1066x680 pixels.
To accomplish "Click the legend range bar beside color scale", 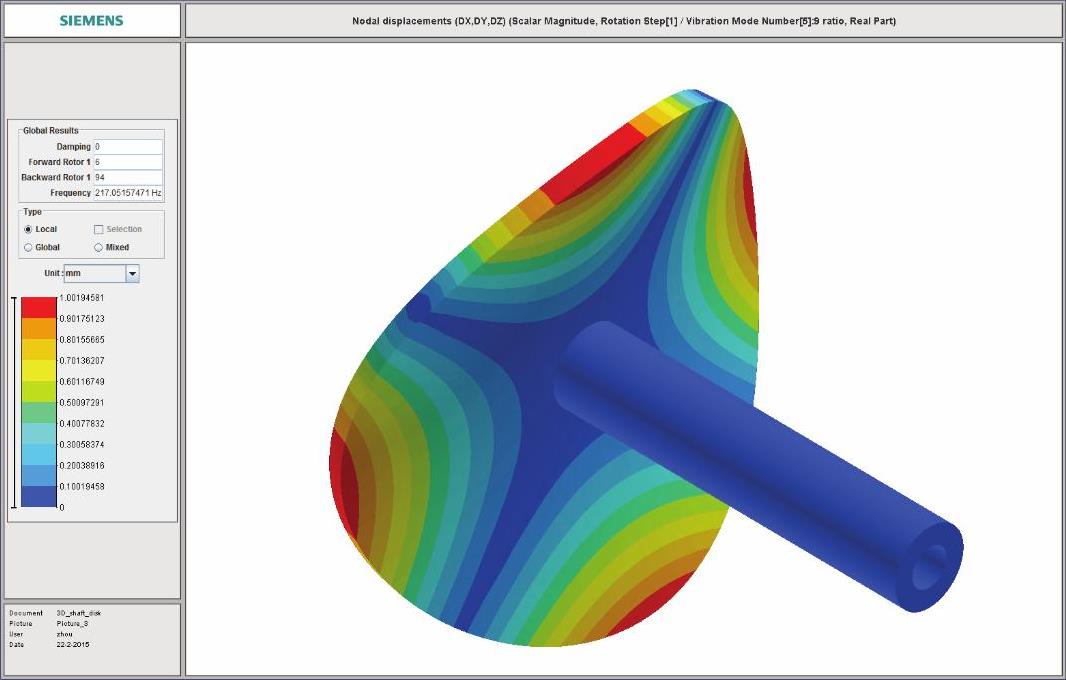I will tap(13, 402).
